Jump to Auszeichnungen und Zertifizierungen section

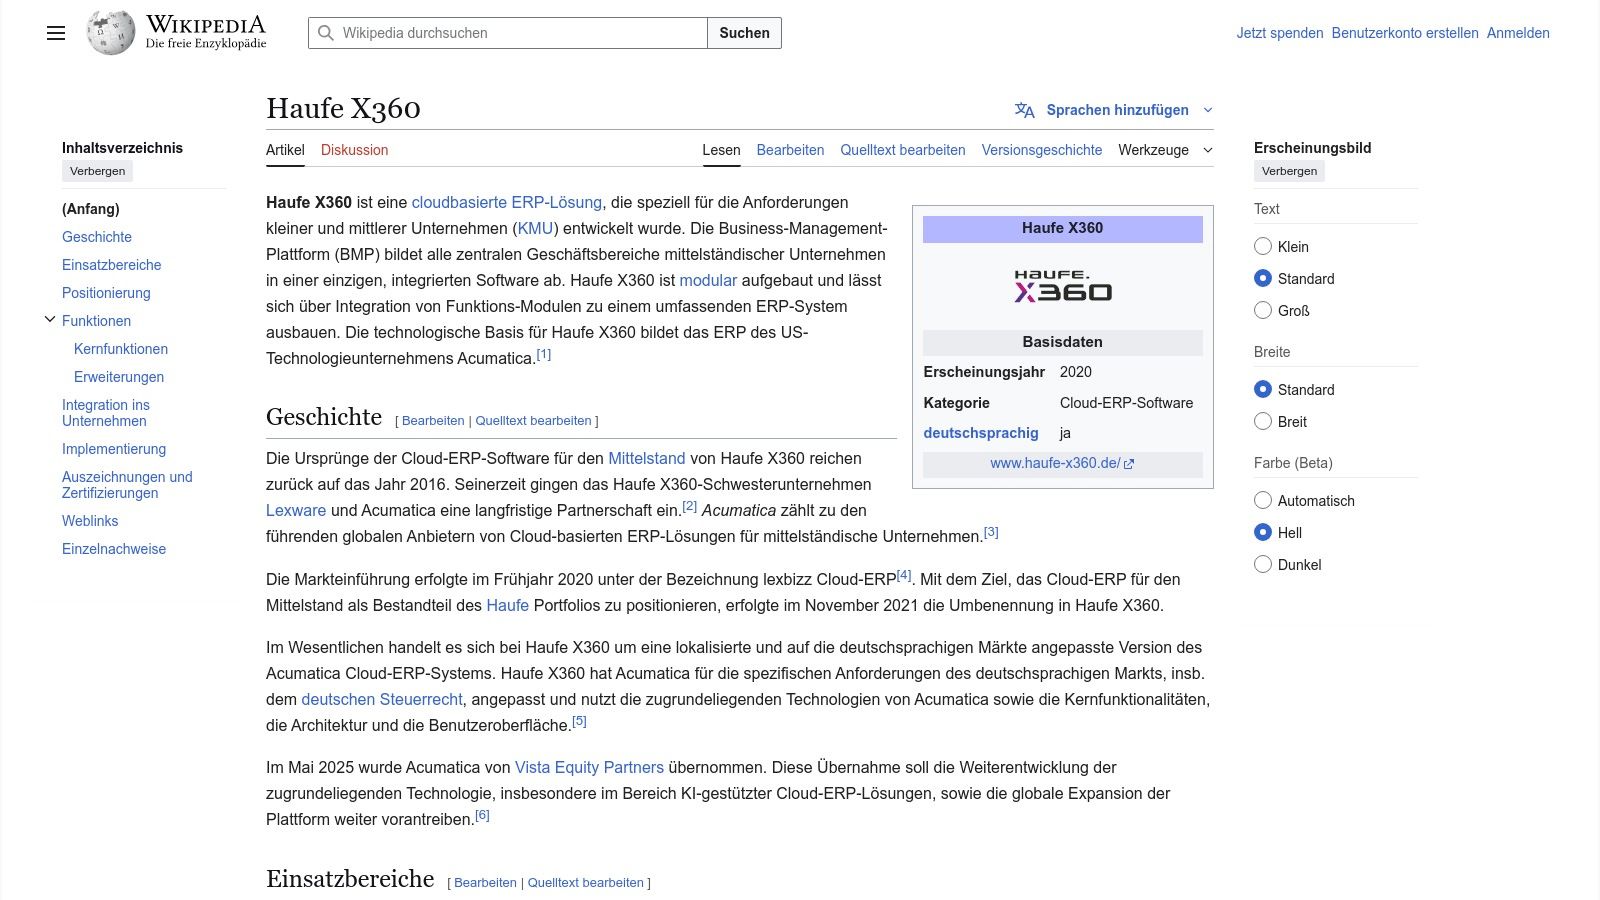(x=127, y=485)
